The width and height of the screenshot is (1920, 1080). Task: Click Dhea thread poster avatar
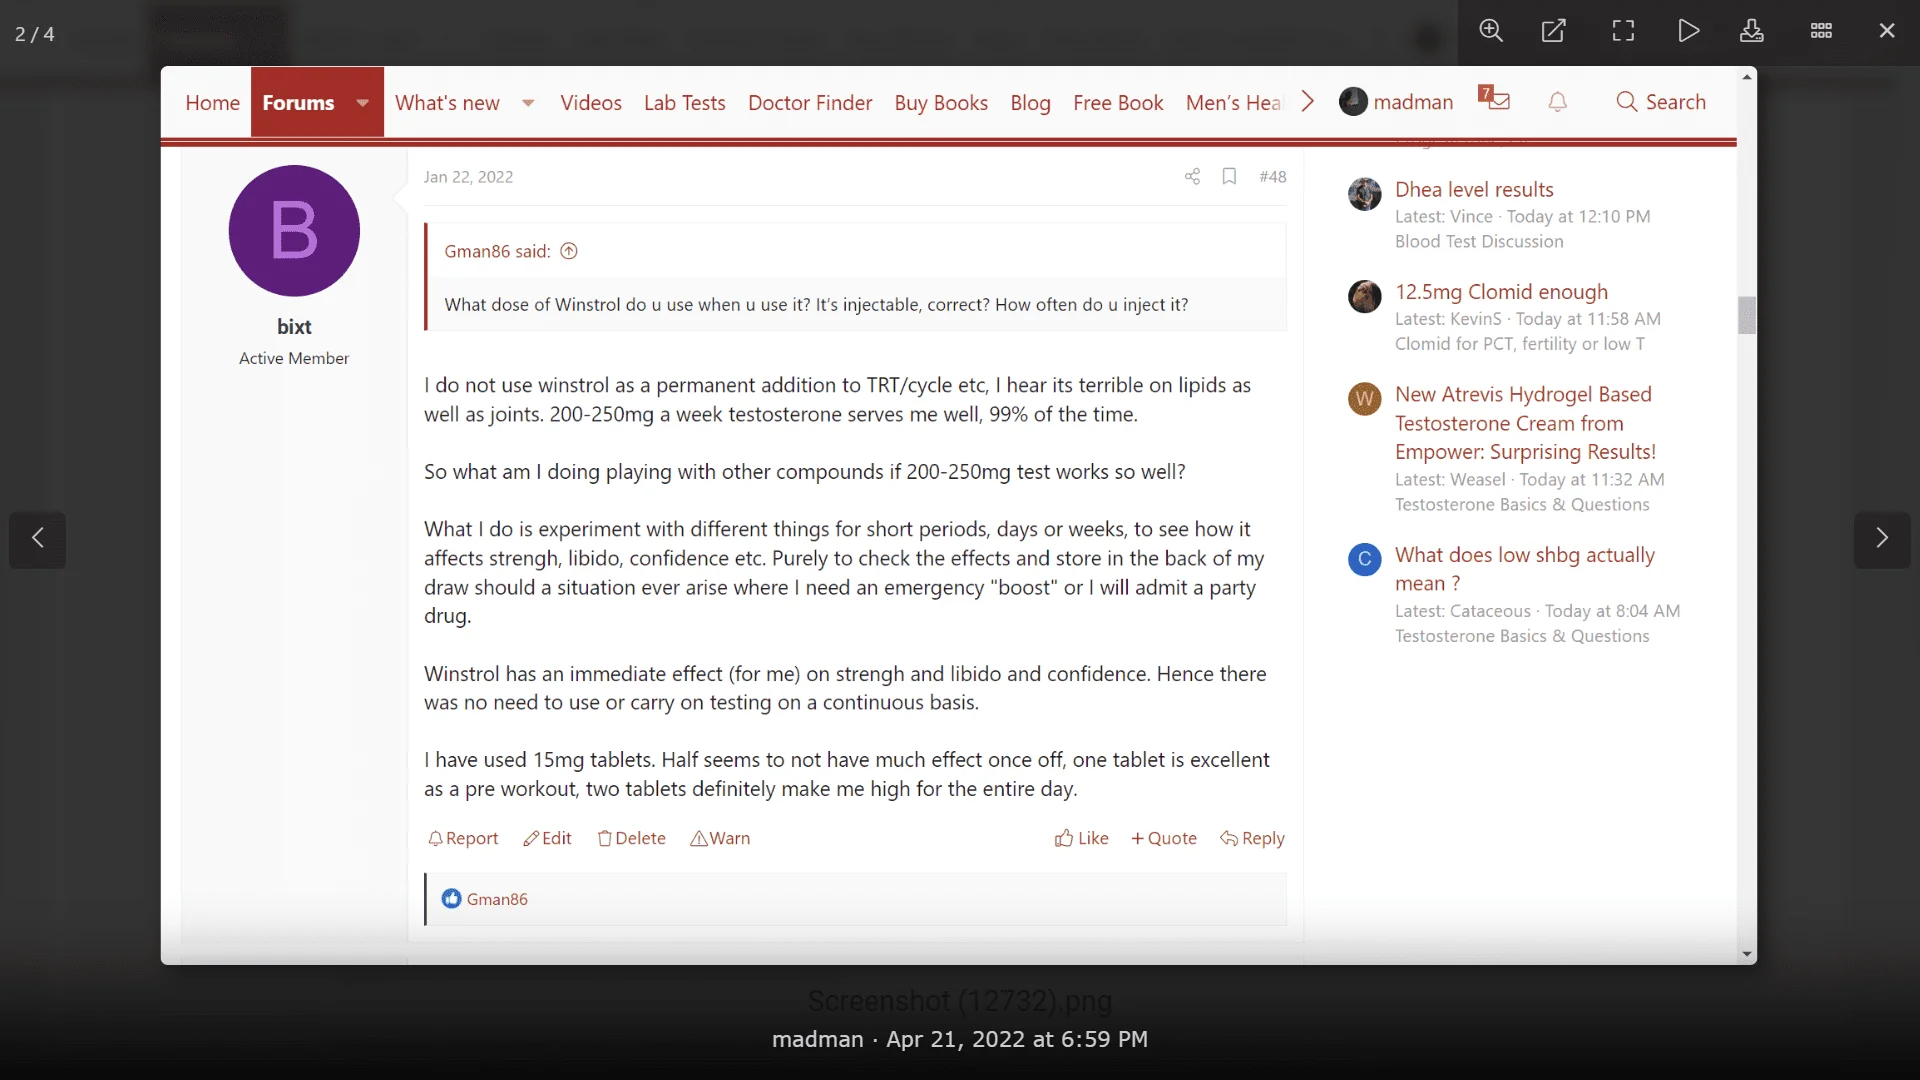click(x=1364, y=194)
